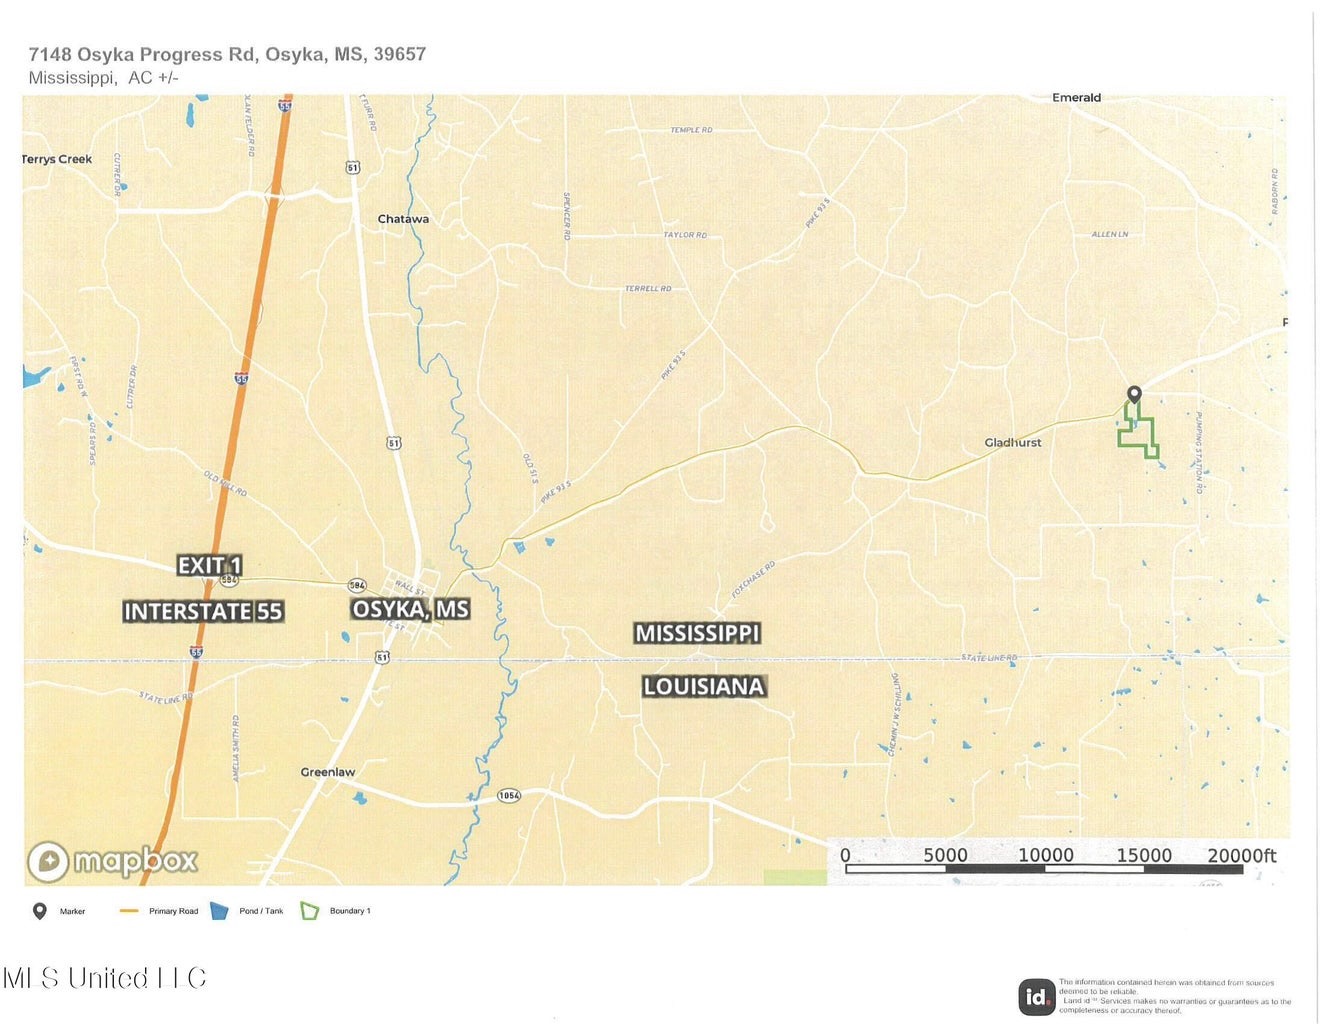Click the 'PUMPING STATION RD' road label
The height and width of the screenshot is (1024, 1325).
pyautogui.click(x=1199, y=453)
